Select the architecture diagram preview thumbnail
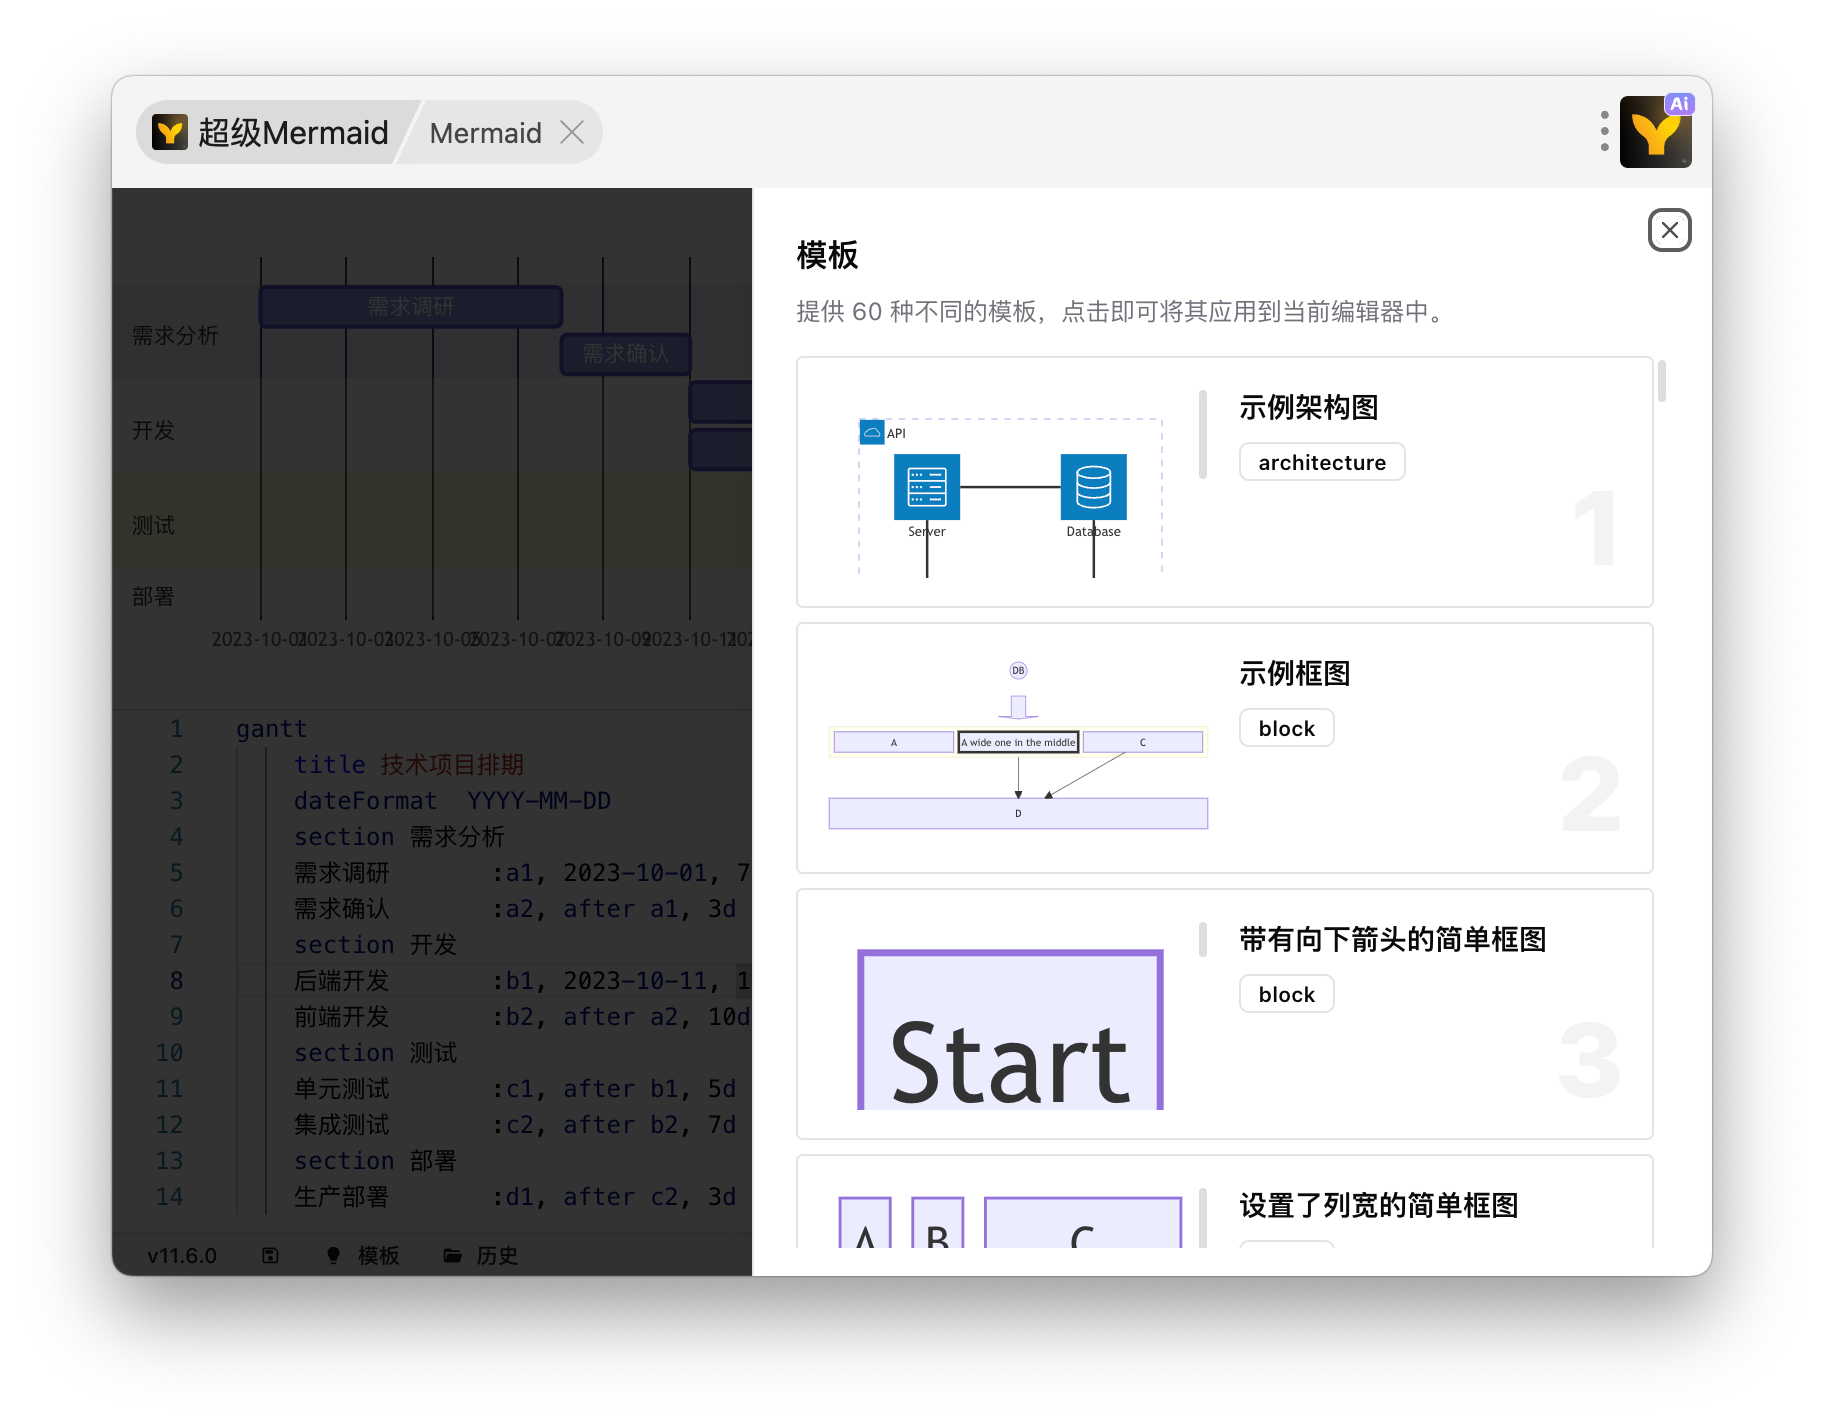This screenshot has height=1424, width=1824. pyautogui.click(x=1010, y=495)
